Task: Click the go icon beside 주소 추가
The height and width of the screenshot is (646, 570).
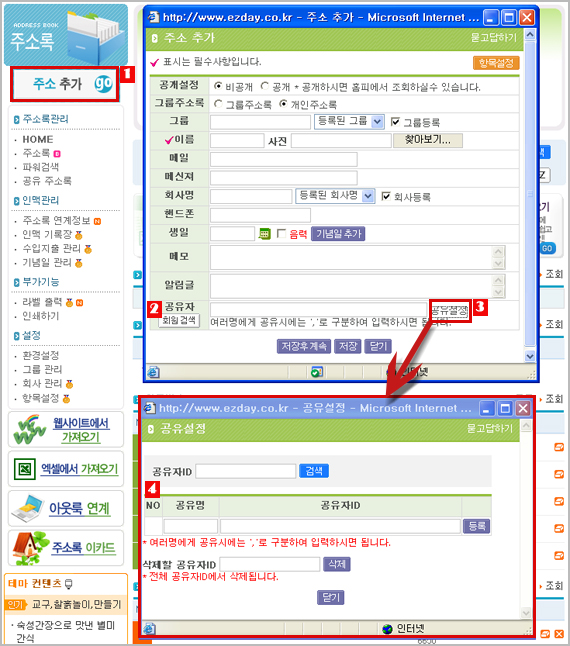Action: tap(103, 84)
